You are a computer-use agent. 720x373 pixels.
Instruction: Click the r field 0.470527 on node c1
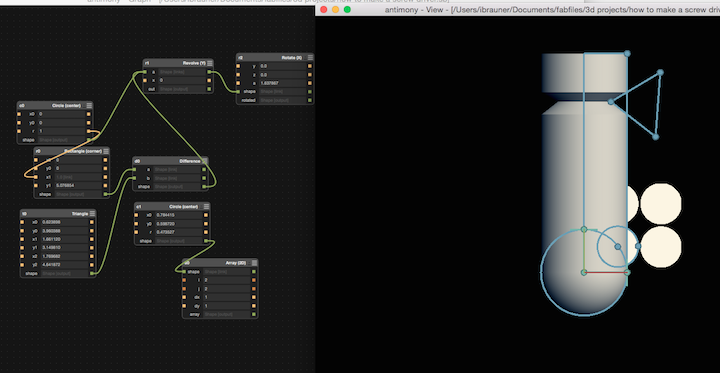pyautogui.click(x=179, y=232)
